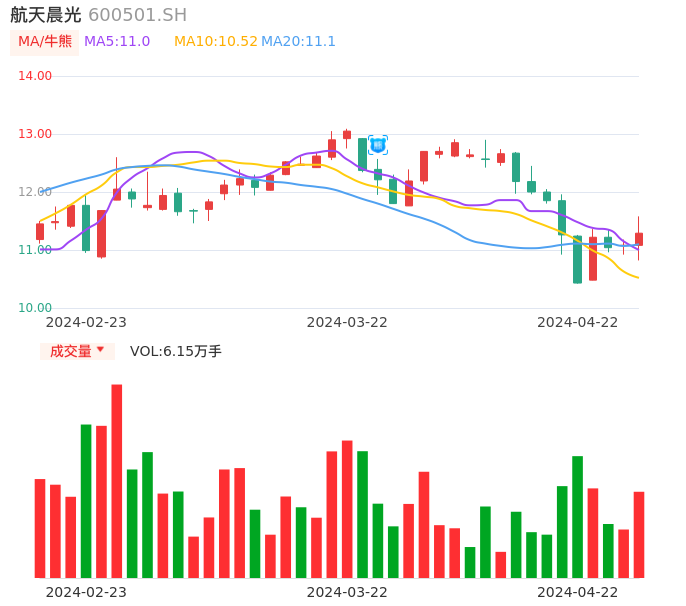Select the tallest green volume bar
686x606 pixels.
pyautogui.click(x=86, y=500)
